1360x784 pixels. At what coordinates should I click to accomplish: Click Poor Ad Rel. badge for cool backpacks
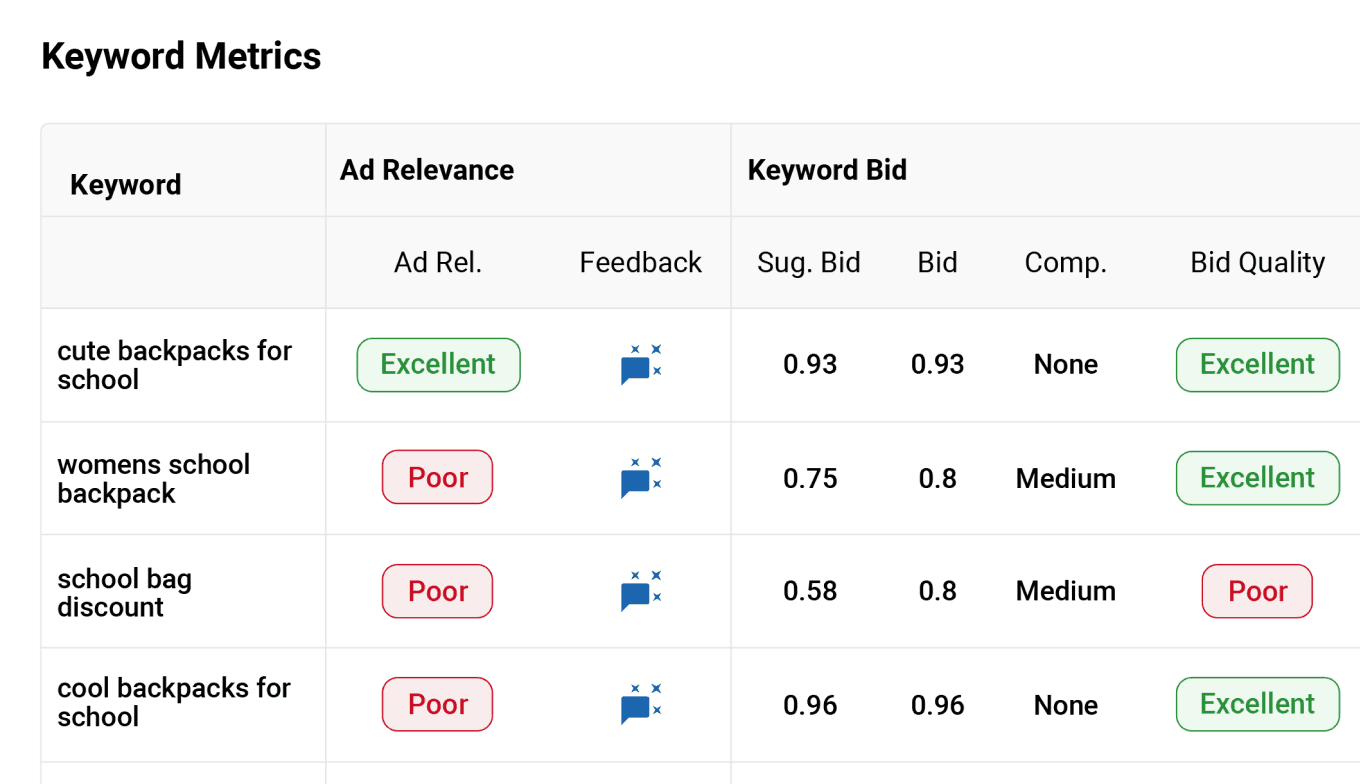coord(437,704)
